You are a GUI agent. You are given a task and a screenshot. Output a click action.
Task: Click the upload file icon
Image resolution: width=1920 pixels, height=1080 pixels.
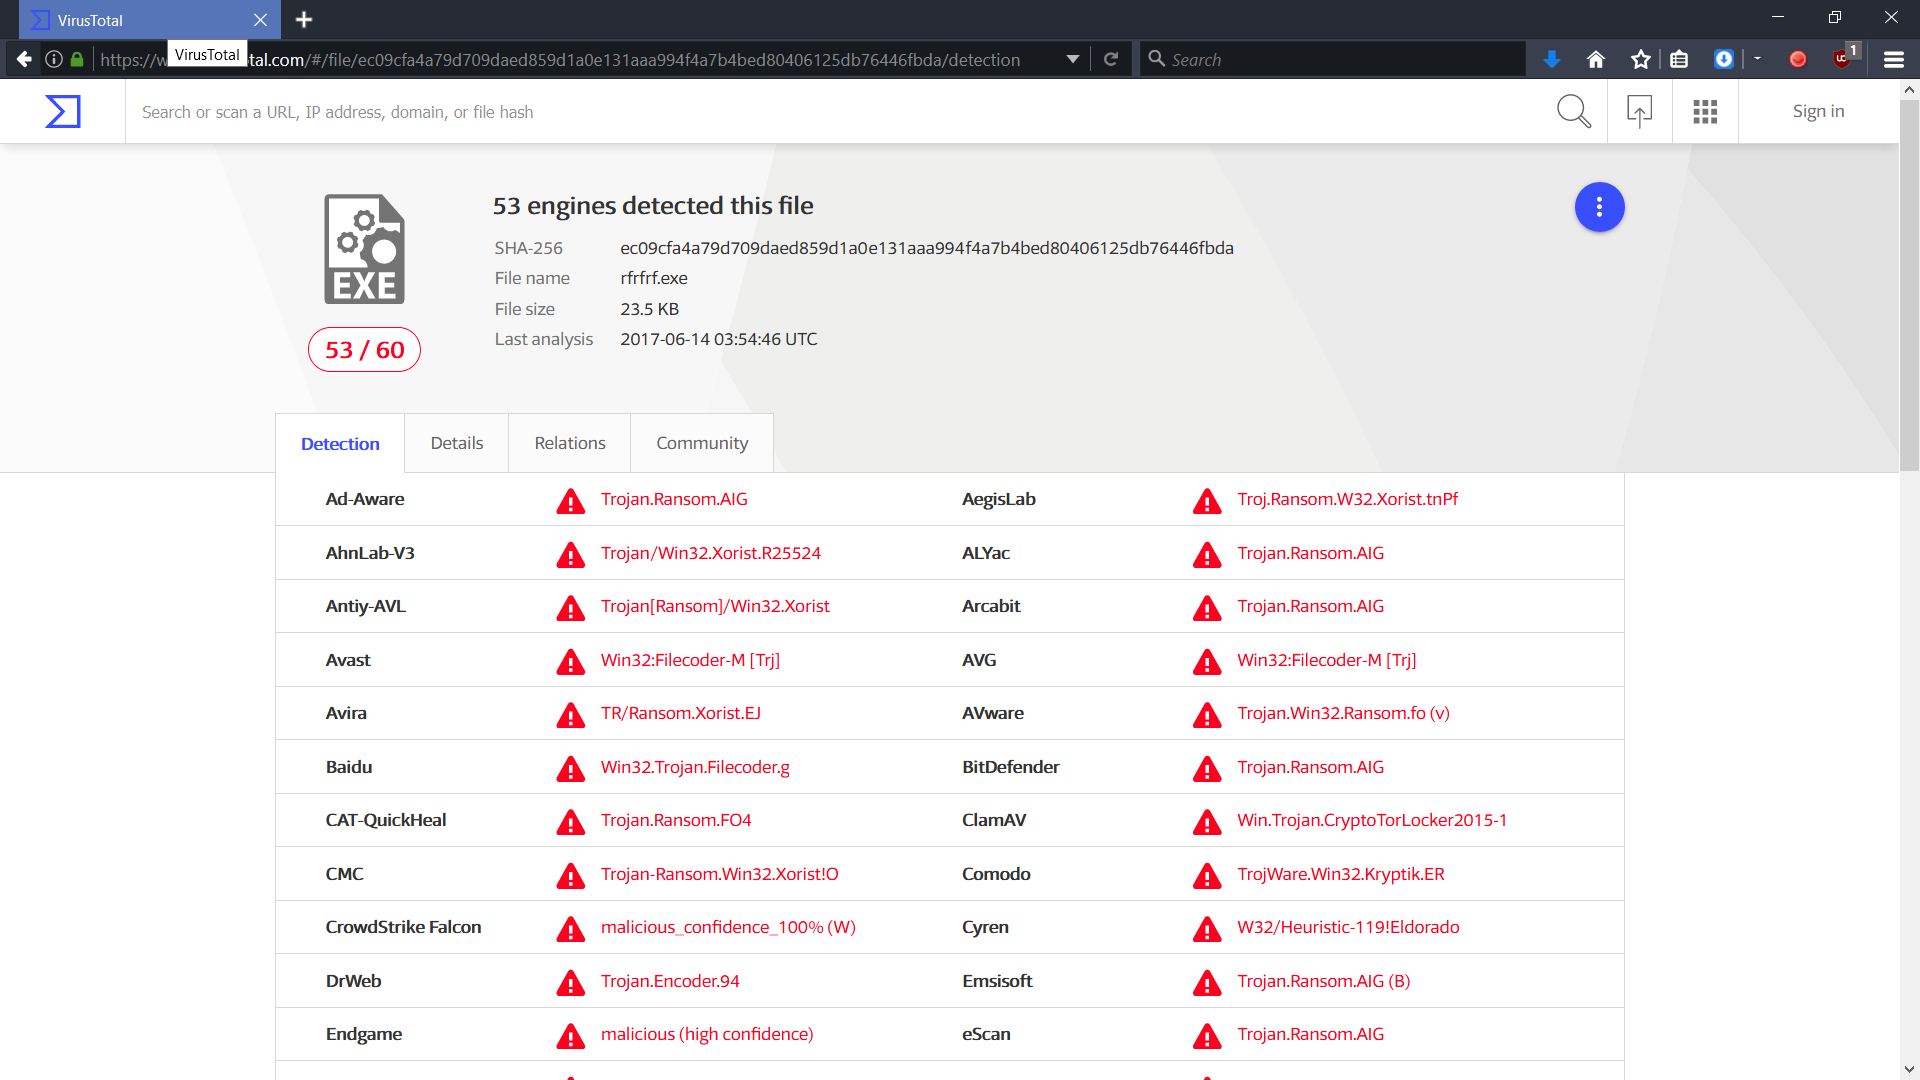pyautogui.click(x=1639, y=111)
